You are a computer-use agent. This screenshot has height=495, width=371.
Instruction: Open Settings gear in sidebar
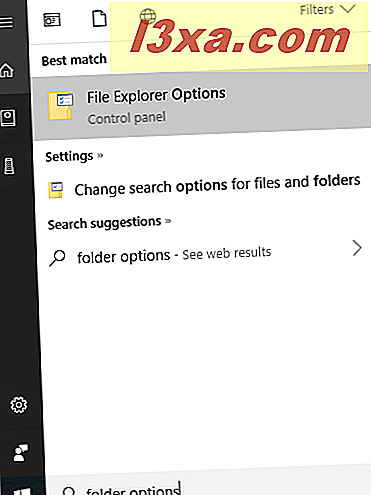[19, 405]
